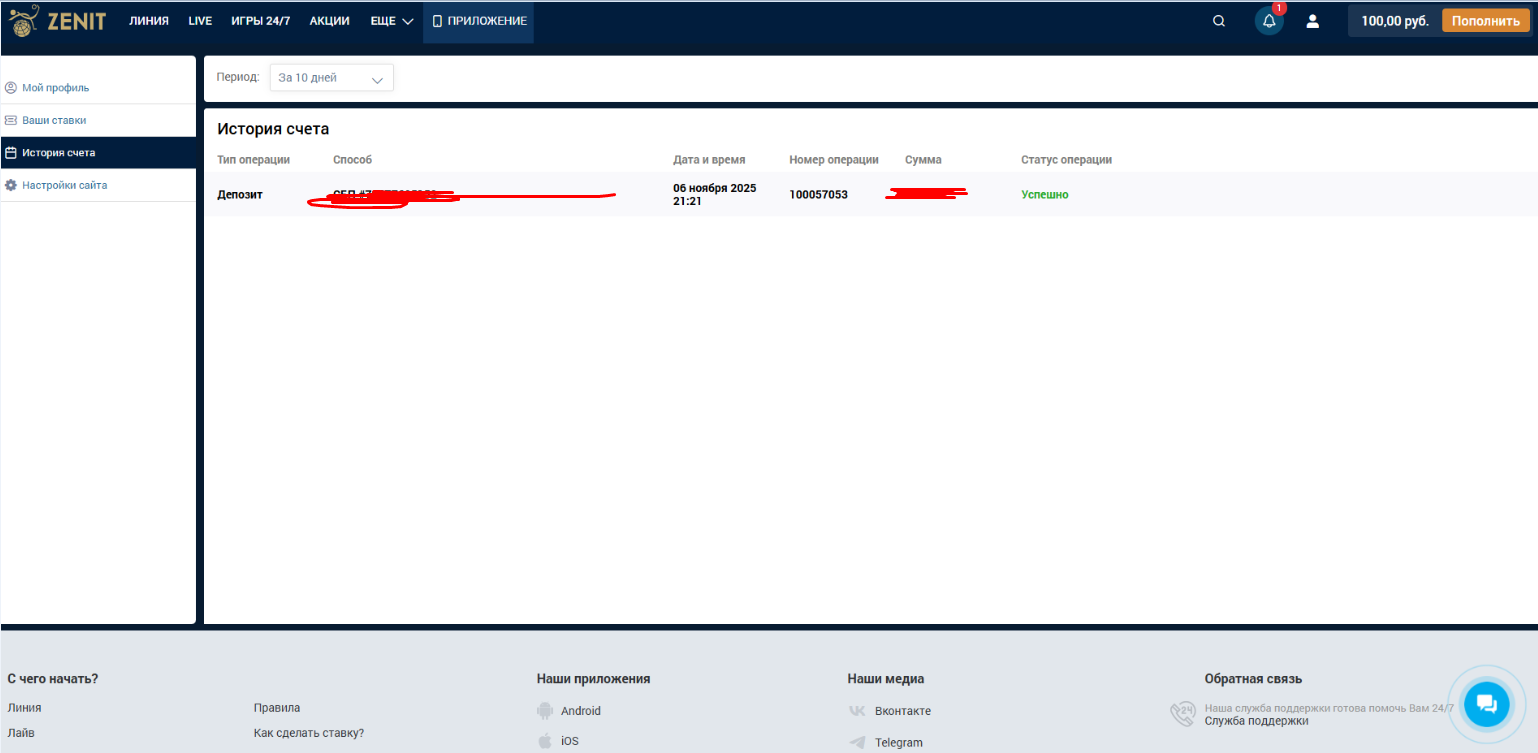Image resolution: width=1538 pixels, height=753 pixels.
Task: Open the Служба поддержки link
Action: click(1256, 721)
